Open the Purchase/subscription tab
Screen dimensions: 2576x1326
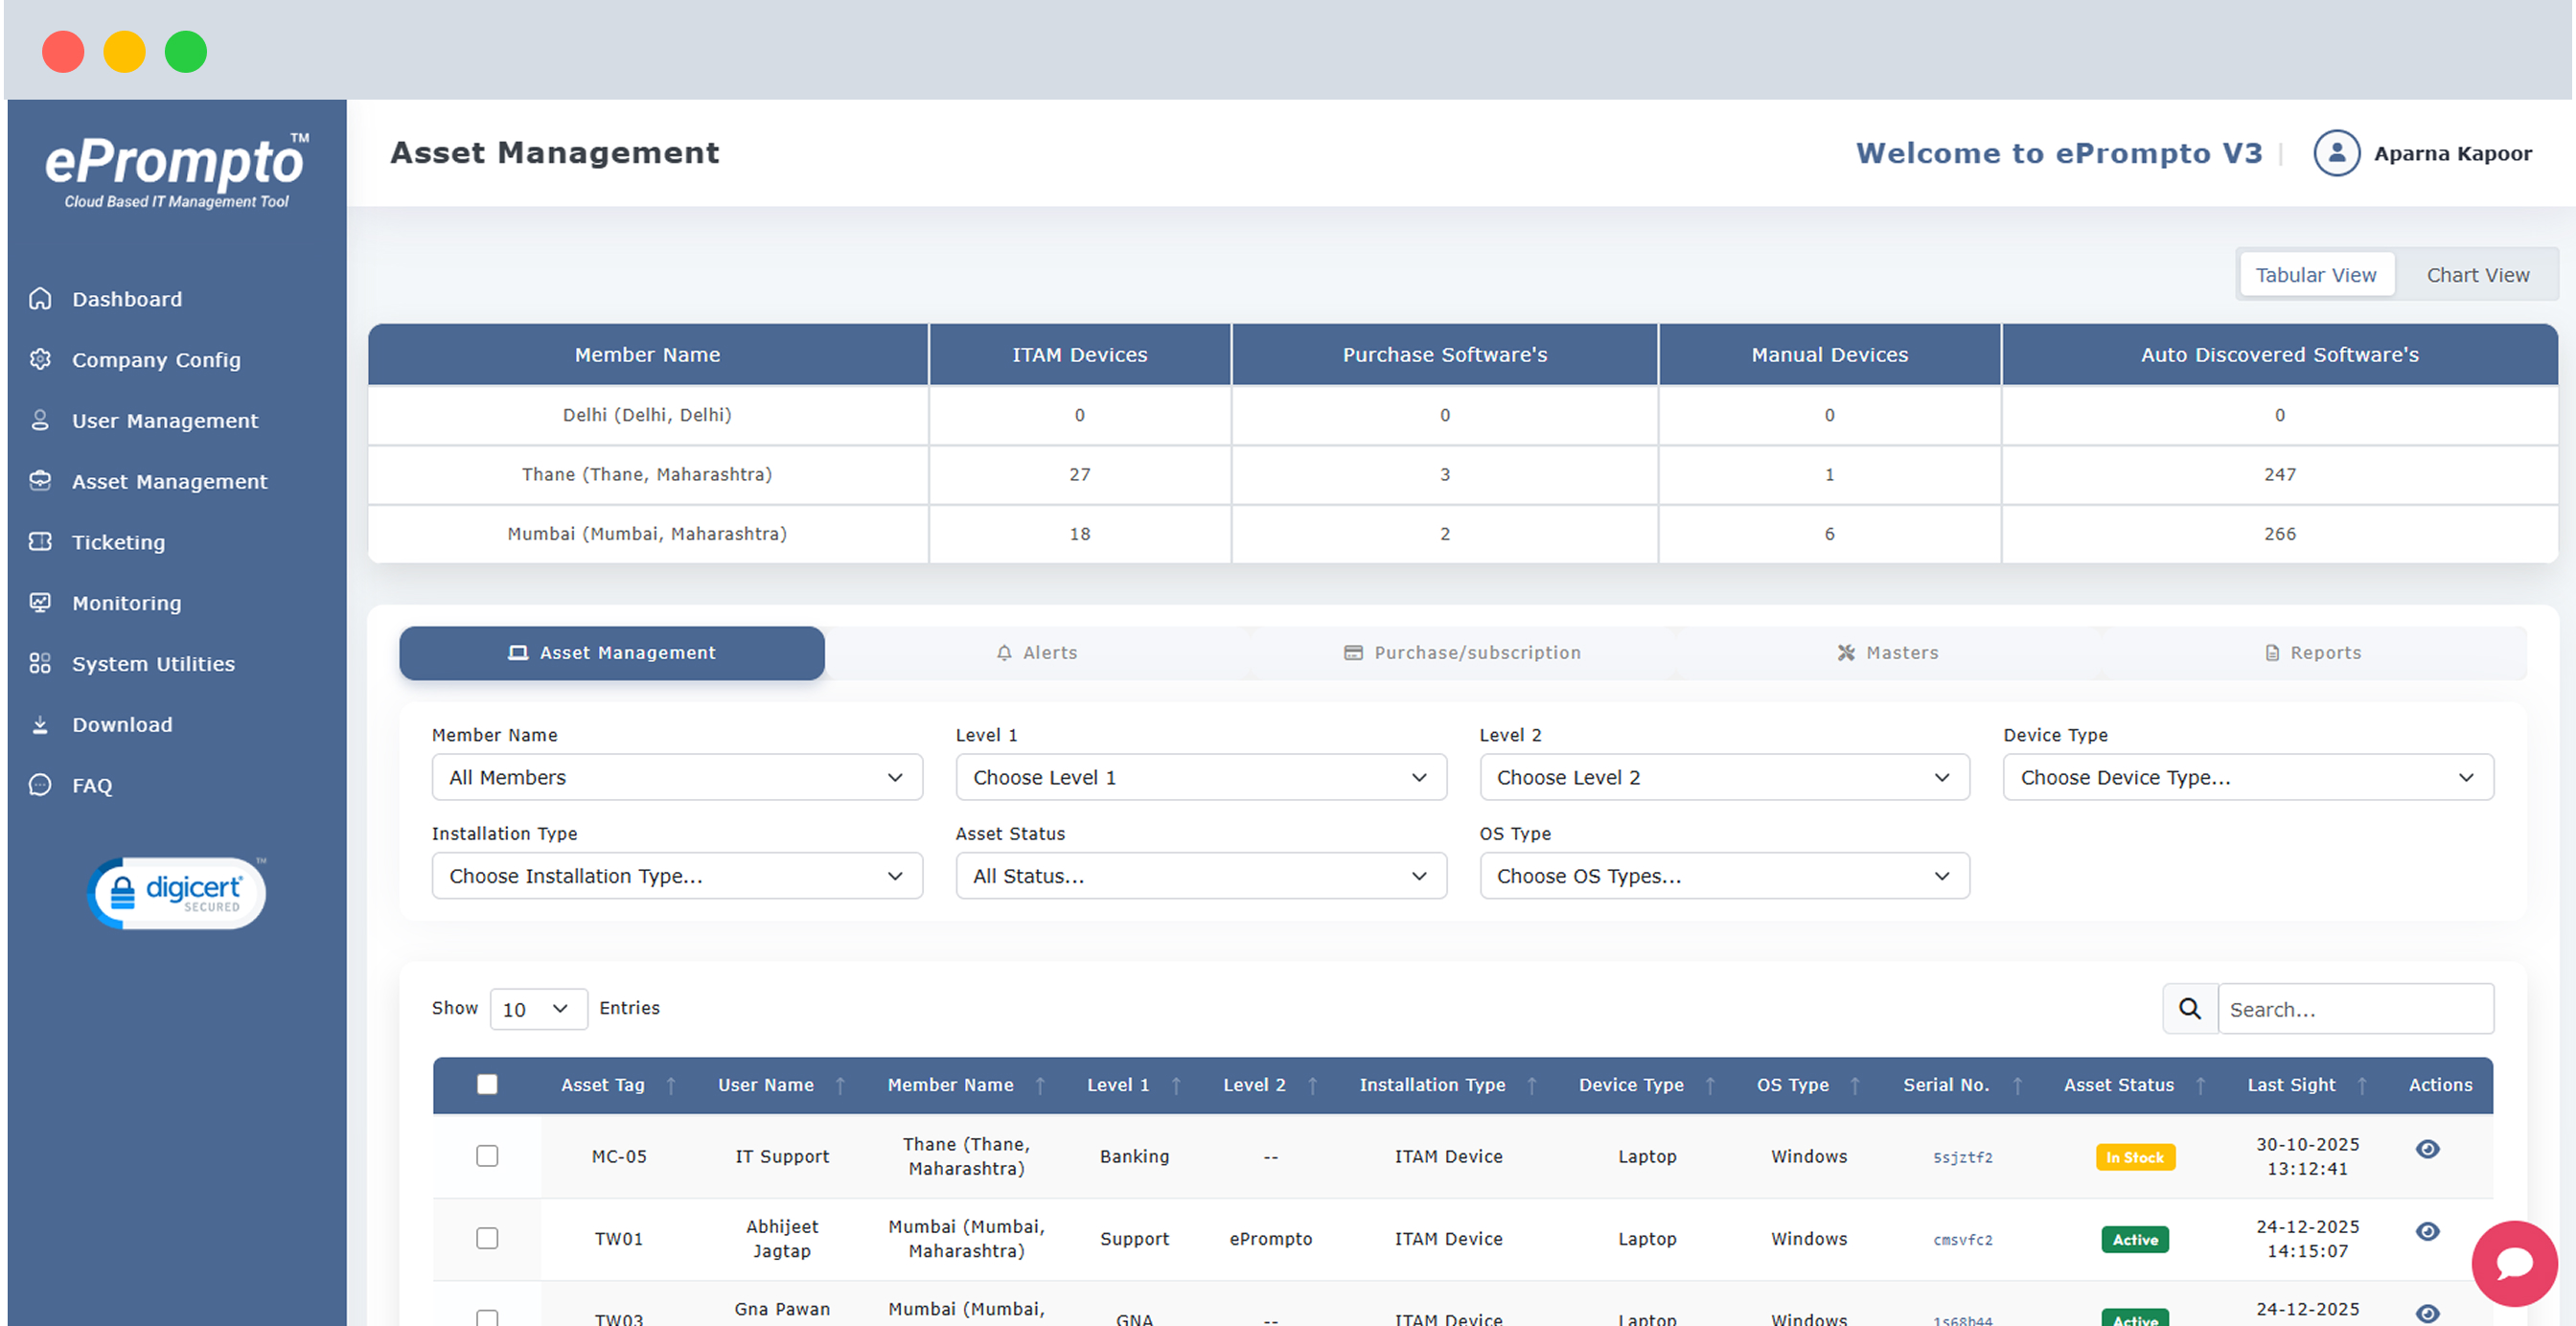tap(1462, 653)
